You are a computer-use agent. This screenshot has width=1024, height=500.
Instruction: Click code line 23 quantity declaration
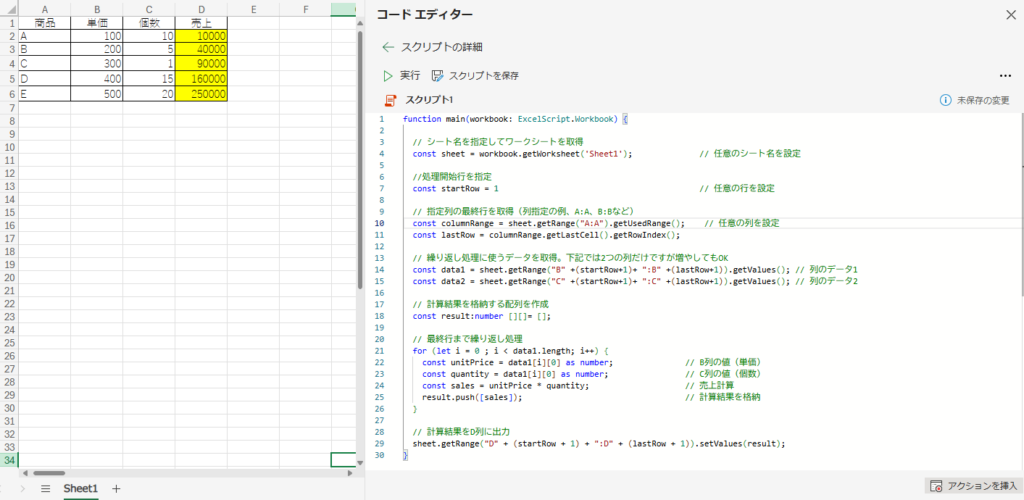(x=515, y=374)
